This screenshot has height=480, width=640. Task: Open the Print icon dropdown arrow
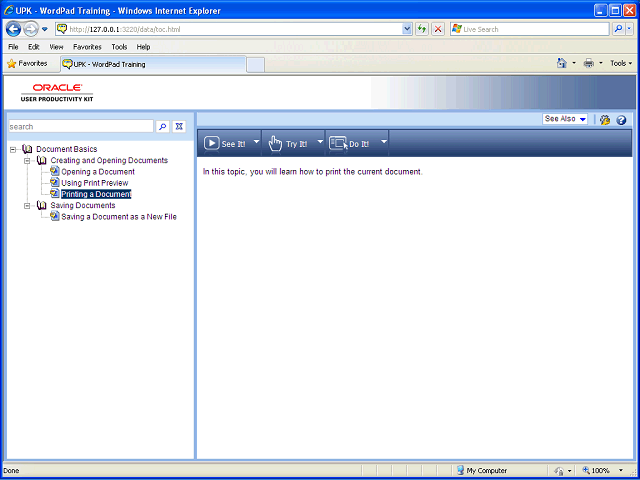[x=600, y=63]
